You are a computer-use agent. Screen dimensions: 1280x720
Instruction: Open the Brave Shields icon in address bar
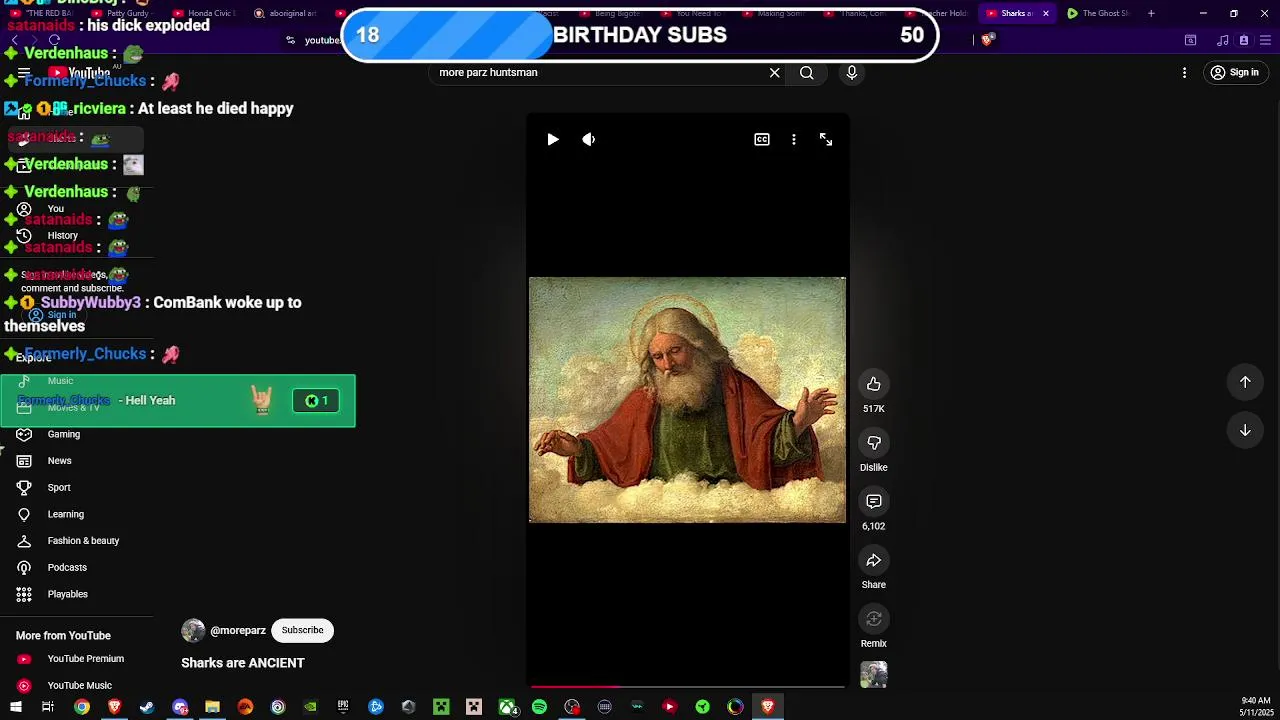pyautogui.click(x=987, y=40)
